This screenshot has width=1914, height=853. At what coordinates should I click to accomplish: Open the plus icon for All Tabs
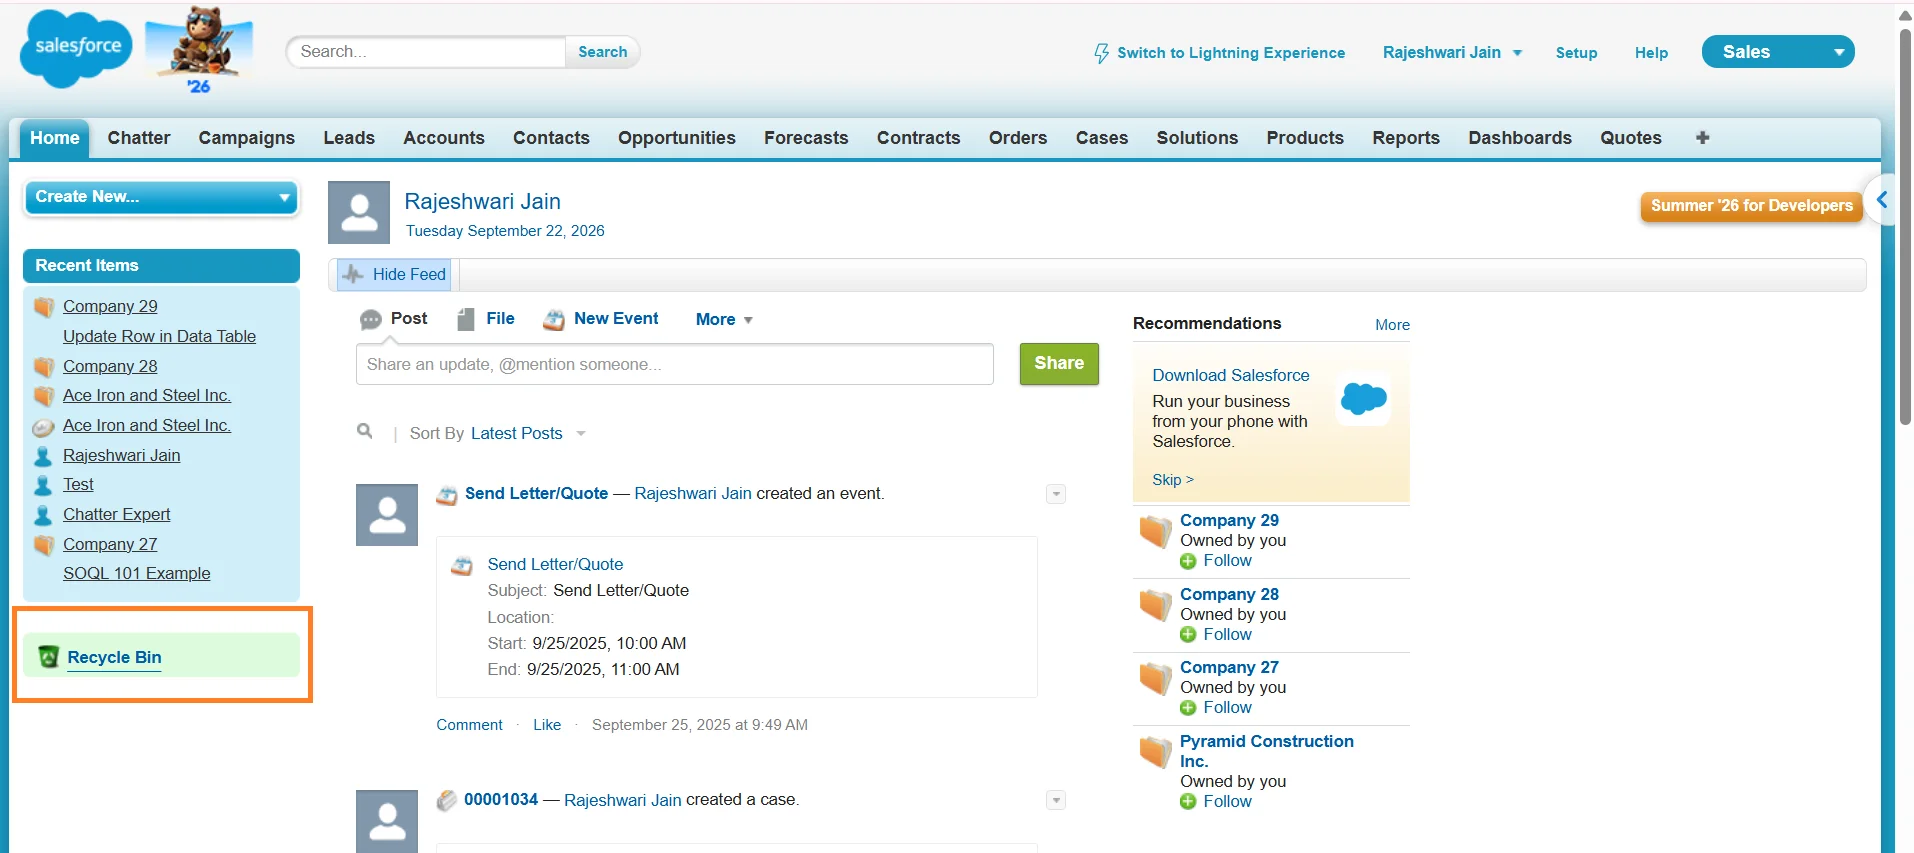pos(1702,138)
